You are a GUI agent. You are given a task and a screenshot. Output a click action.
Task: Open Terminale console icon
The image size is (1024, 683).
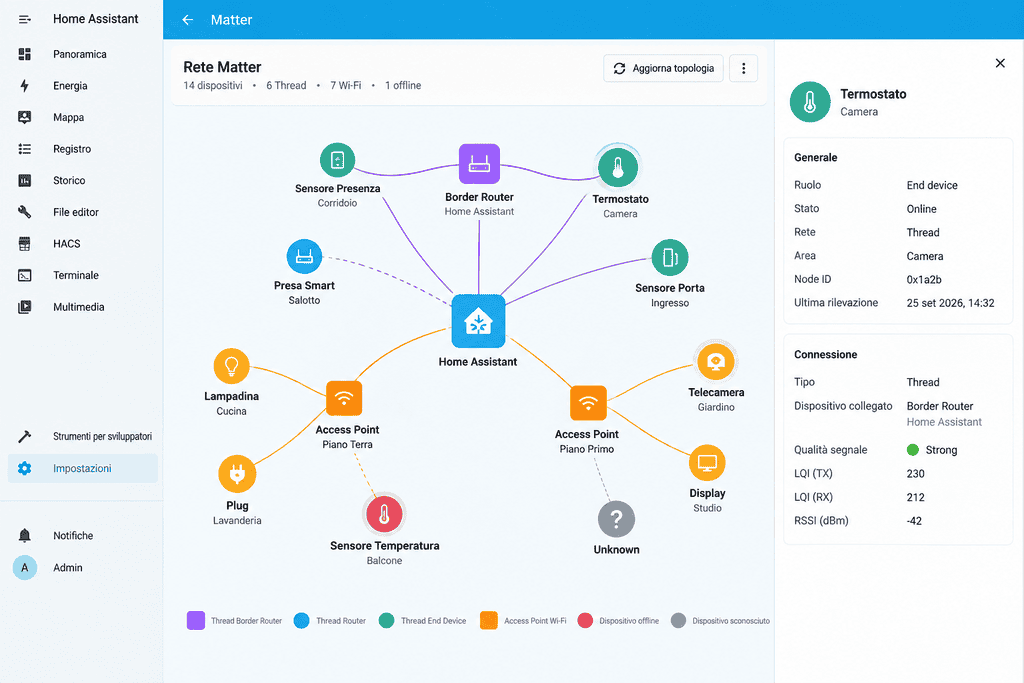click(x=25, y=276)
